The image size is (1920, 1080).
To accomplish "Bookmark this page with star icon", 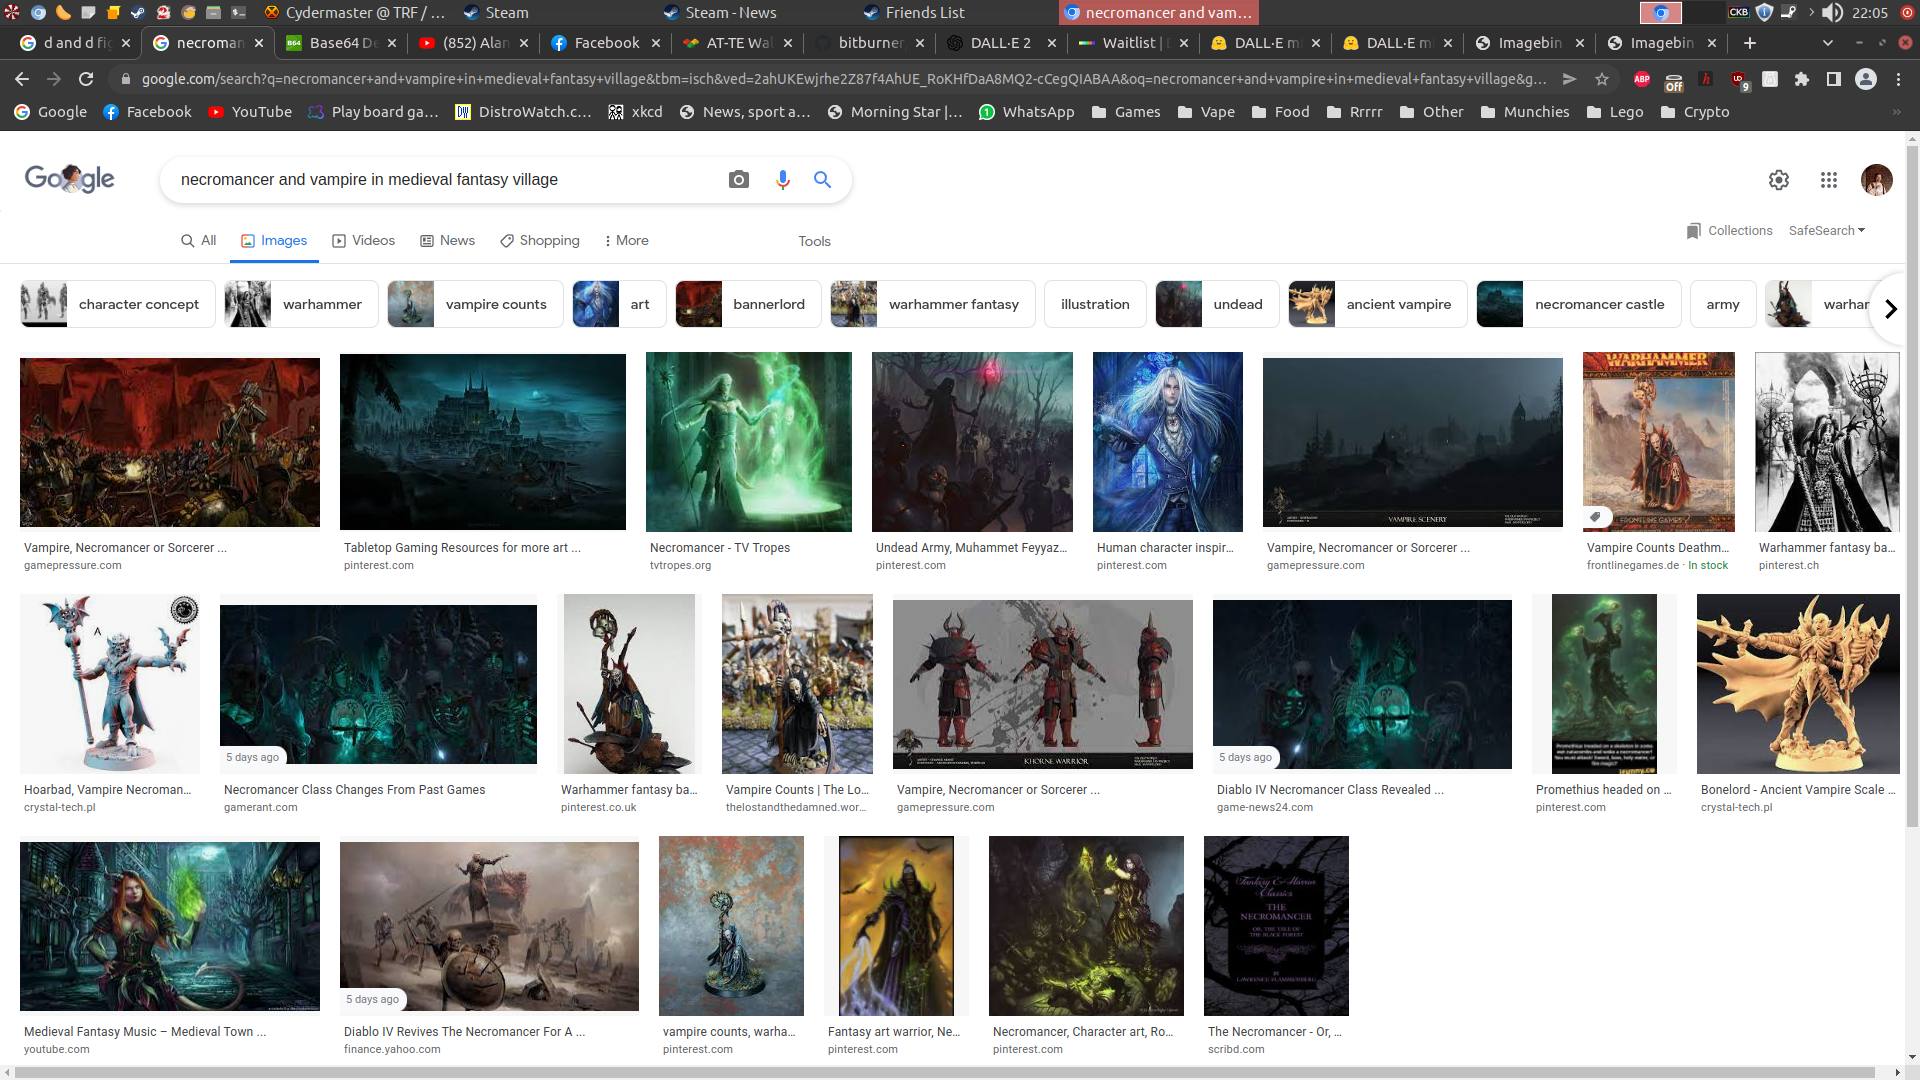I will click(x=1602, y=79).
